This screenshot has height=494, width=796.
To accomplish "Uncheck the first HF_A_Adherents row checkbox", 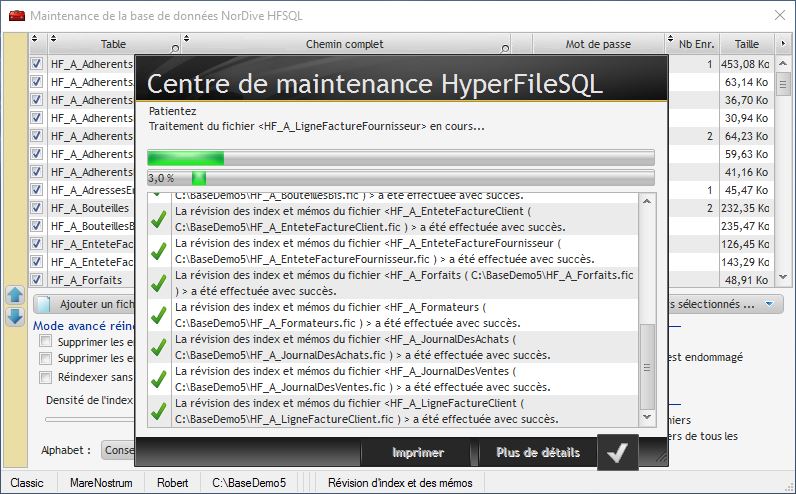I will [37, 64].
